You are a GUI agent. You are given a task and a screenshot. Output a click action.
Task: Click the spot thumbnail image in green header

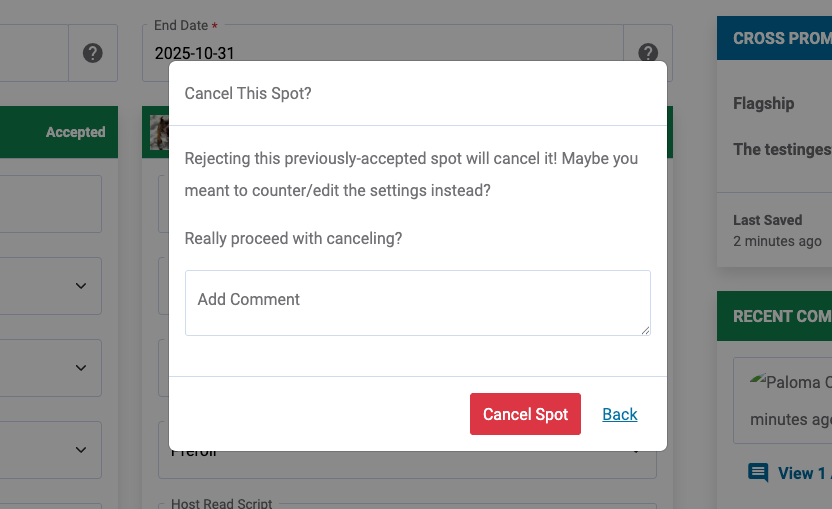click(158, 132)
